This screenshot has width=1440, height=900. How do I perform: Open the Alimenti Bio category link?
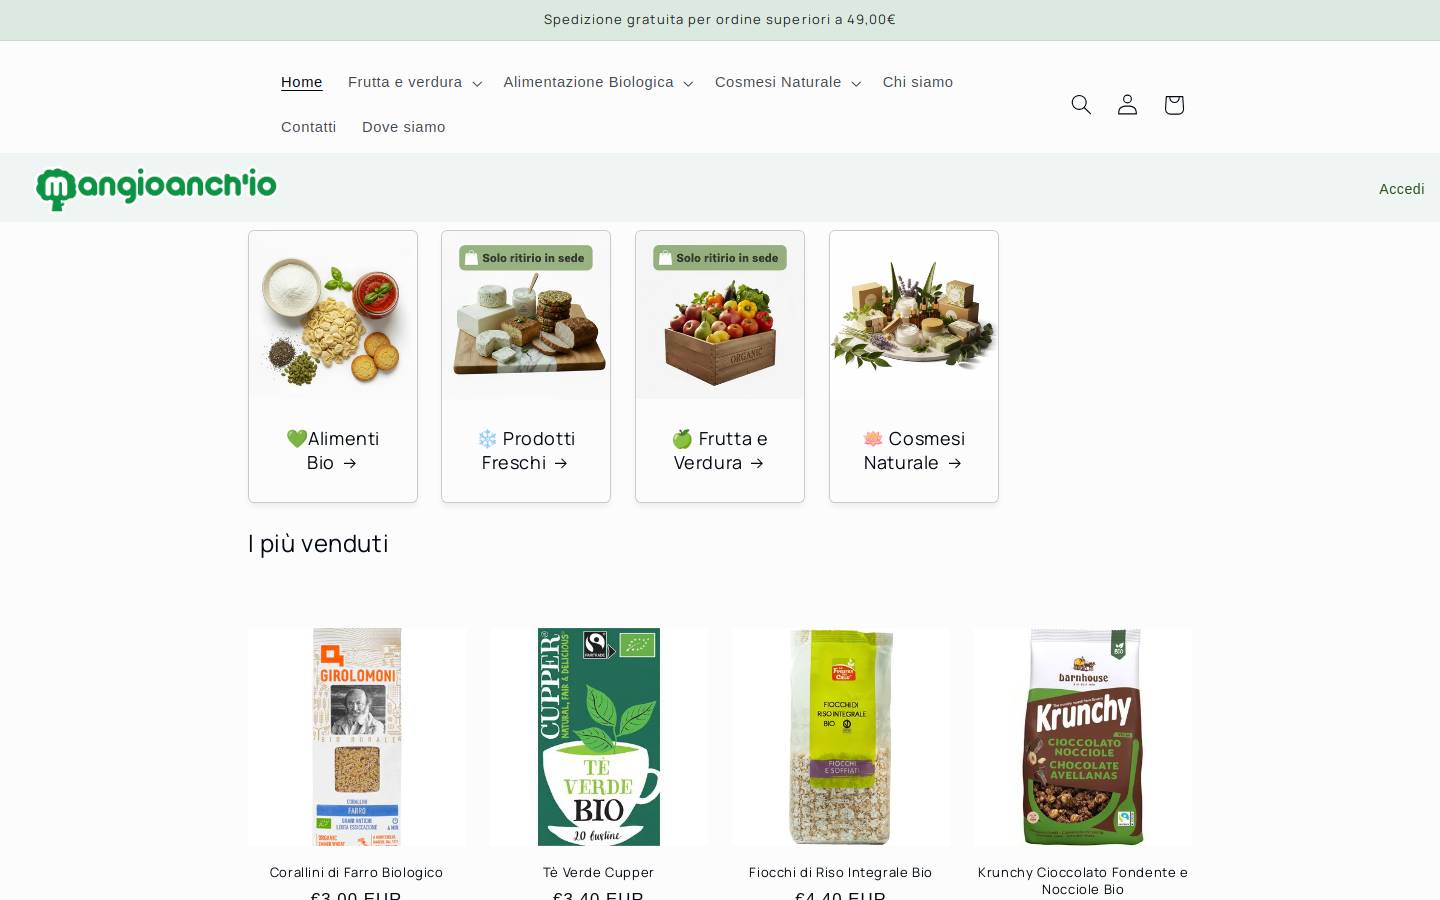click(333, 450)
